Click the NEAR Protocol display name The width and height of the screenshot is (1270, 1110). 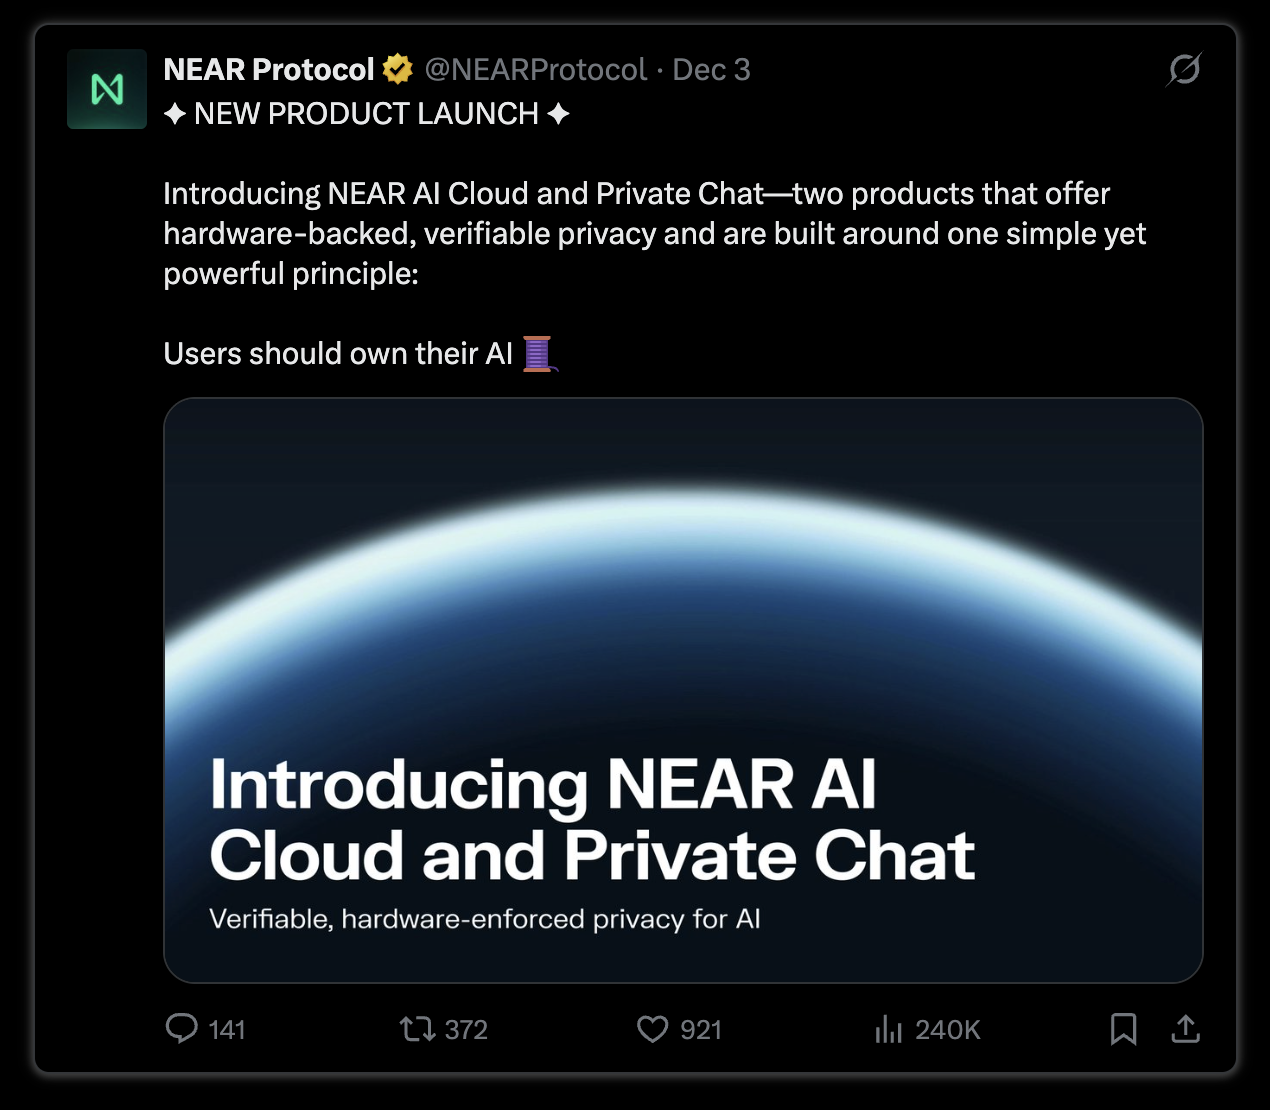pos(269,69)
